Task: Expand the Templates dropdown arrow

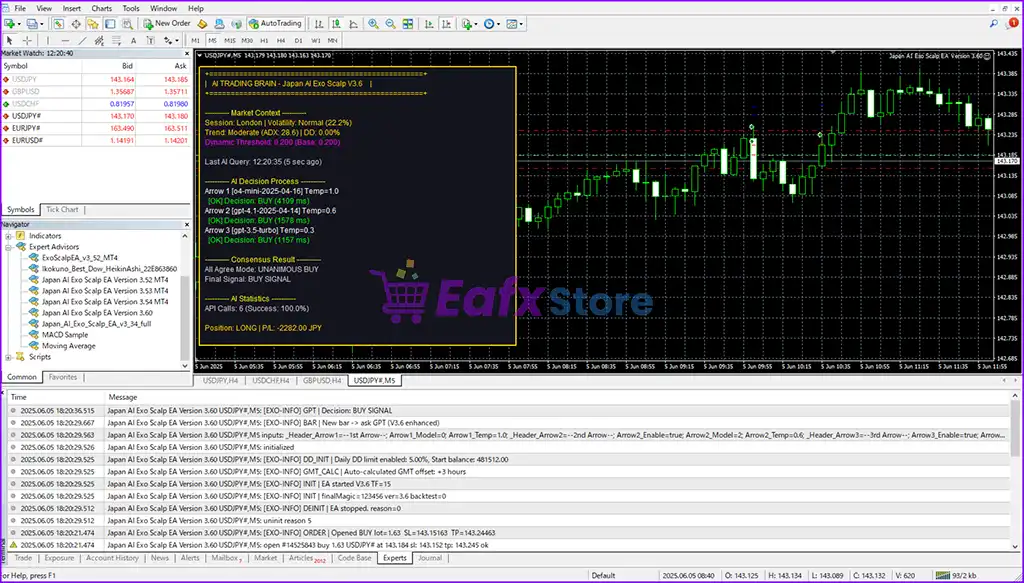Action: (521, 24)
